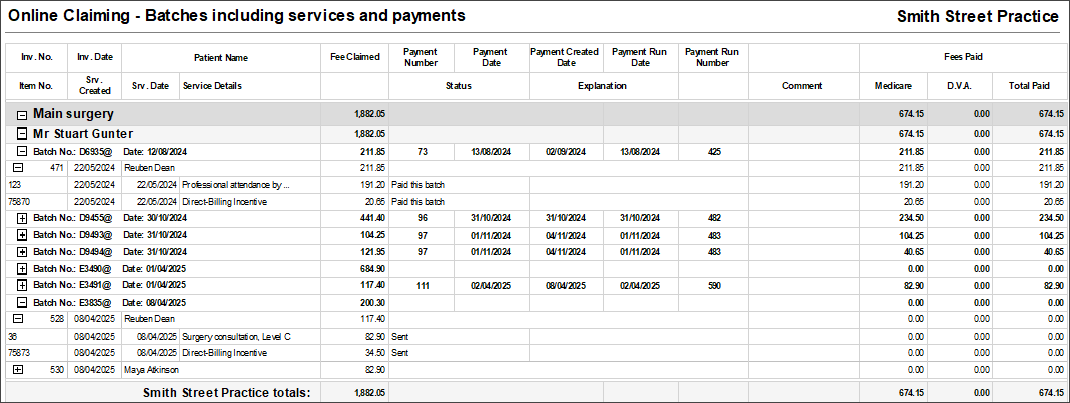Click Medicare paid 234.50 for batch D9455@
The image size is (1070, 403).
pos(911,218)
